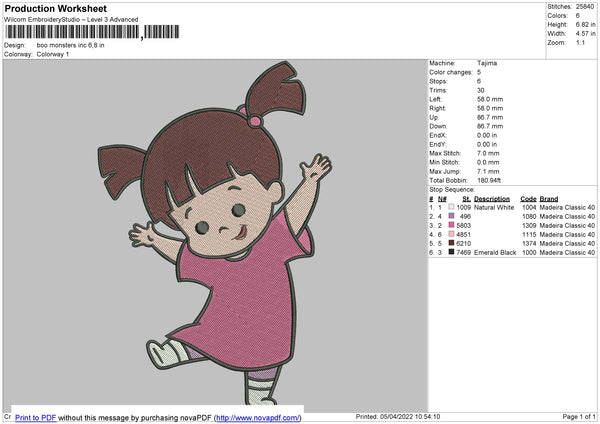Click the Height value 6.82 in

tap(585, 24)
